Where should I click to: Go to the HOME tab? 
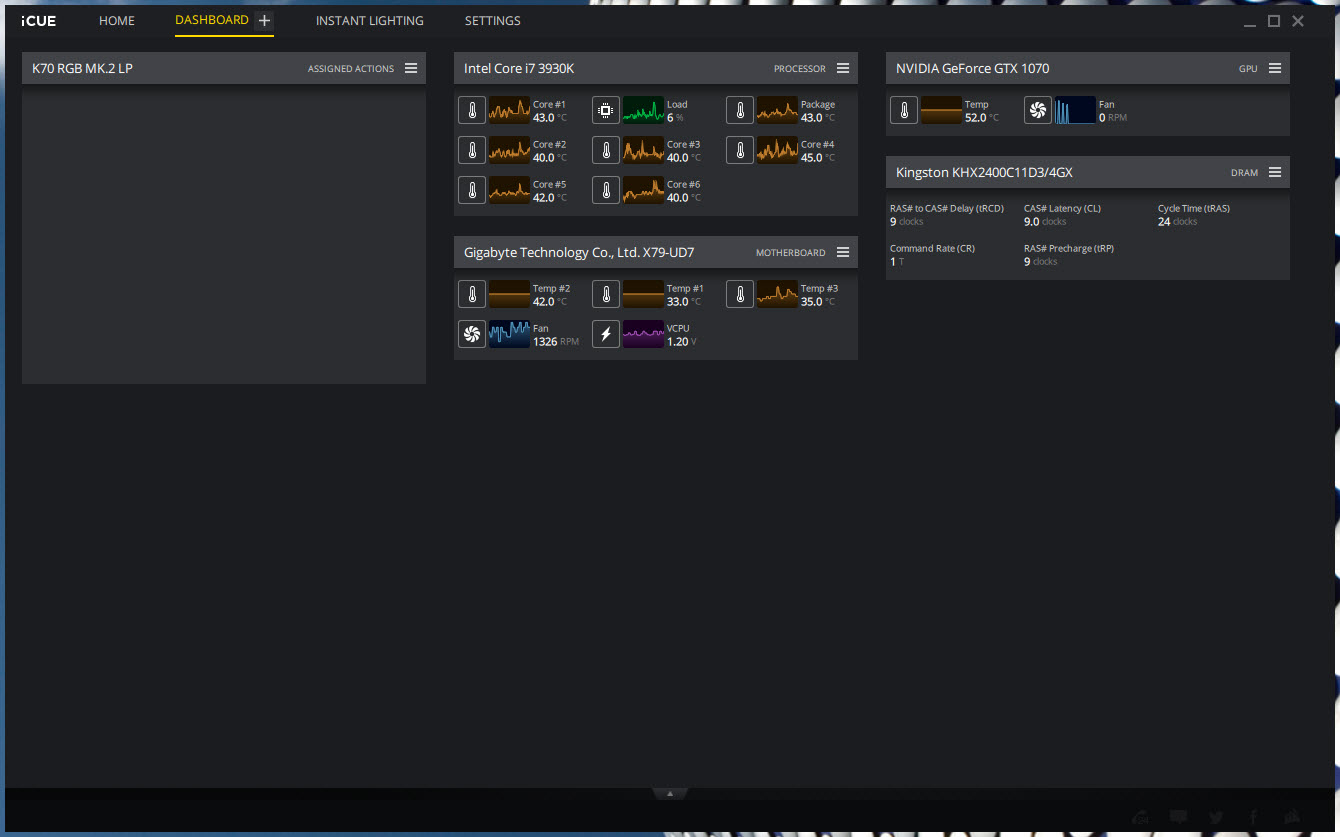(117, 21)
